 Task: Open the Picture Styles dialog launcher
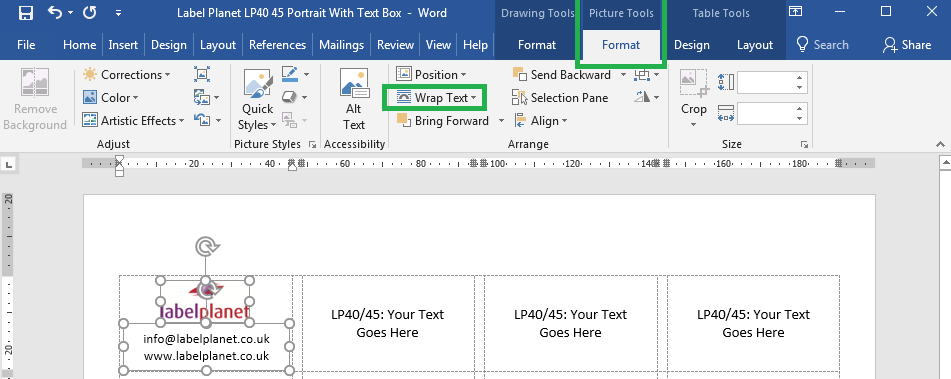312,144
